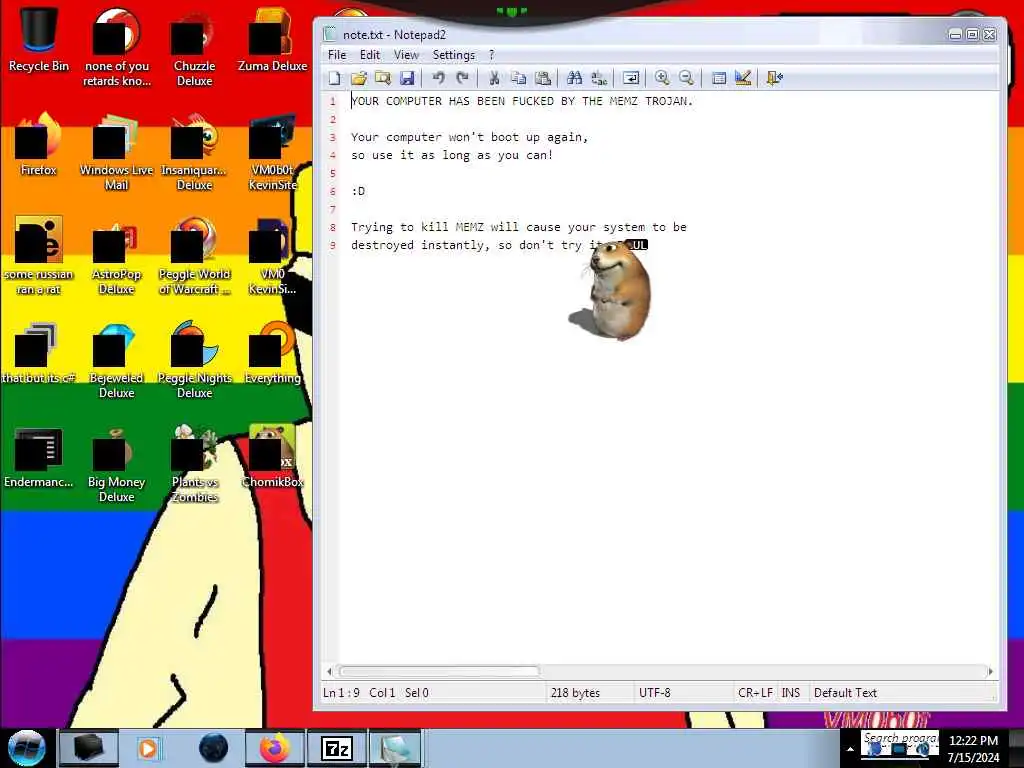This screenshot has width=1024, height=768.
Task: Select the AstroPop Deluxe desktop icon
Action: point(116,255)
